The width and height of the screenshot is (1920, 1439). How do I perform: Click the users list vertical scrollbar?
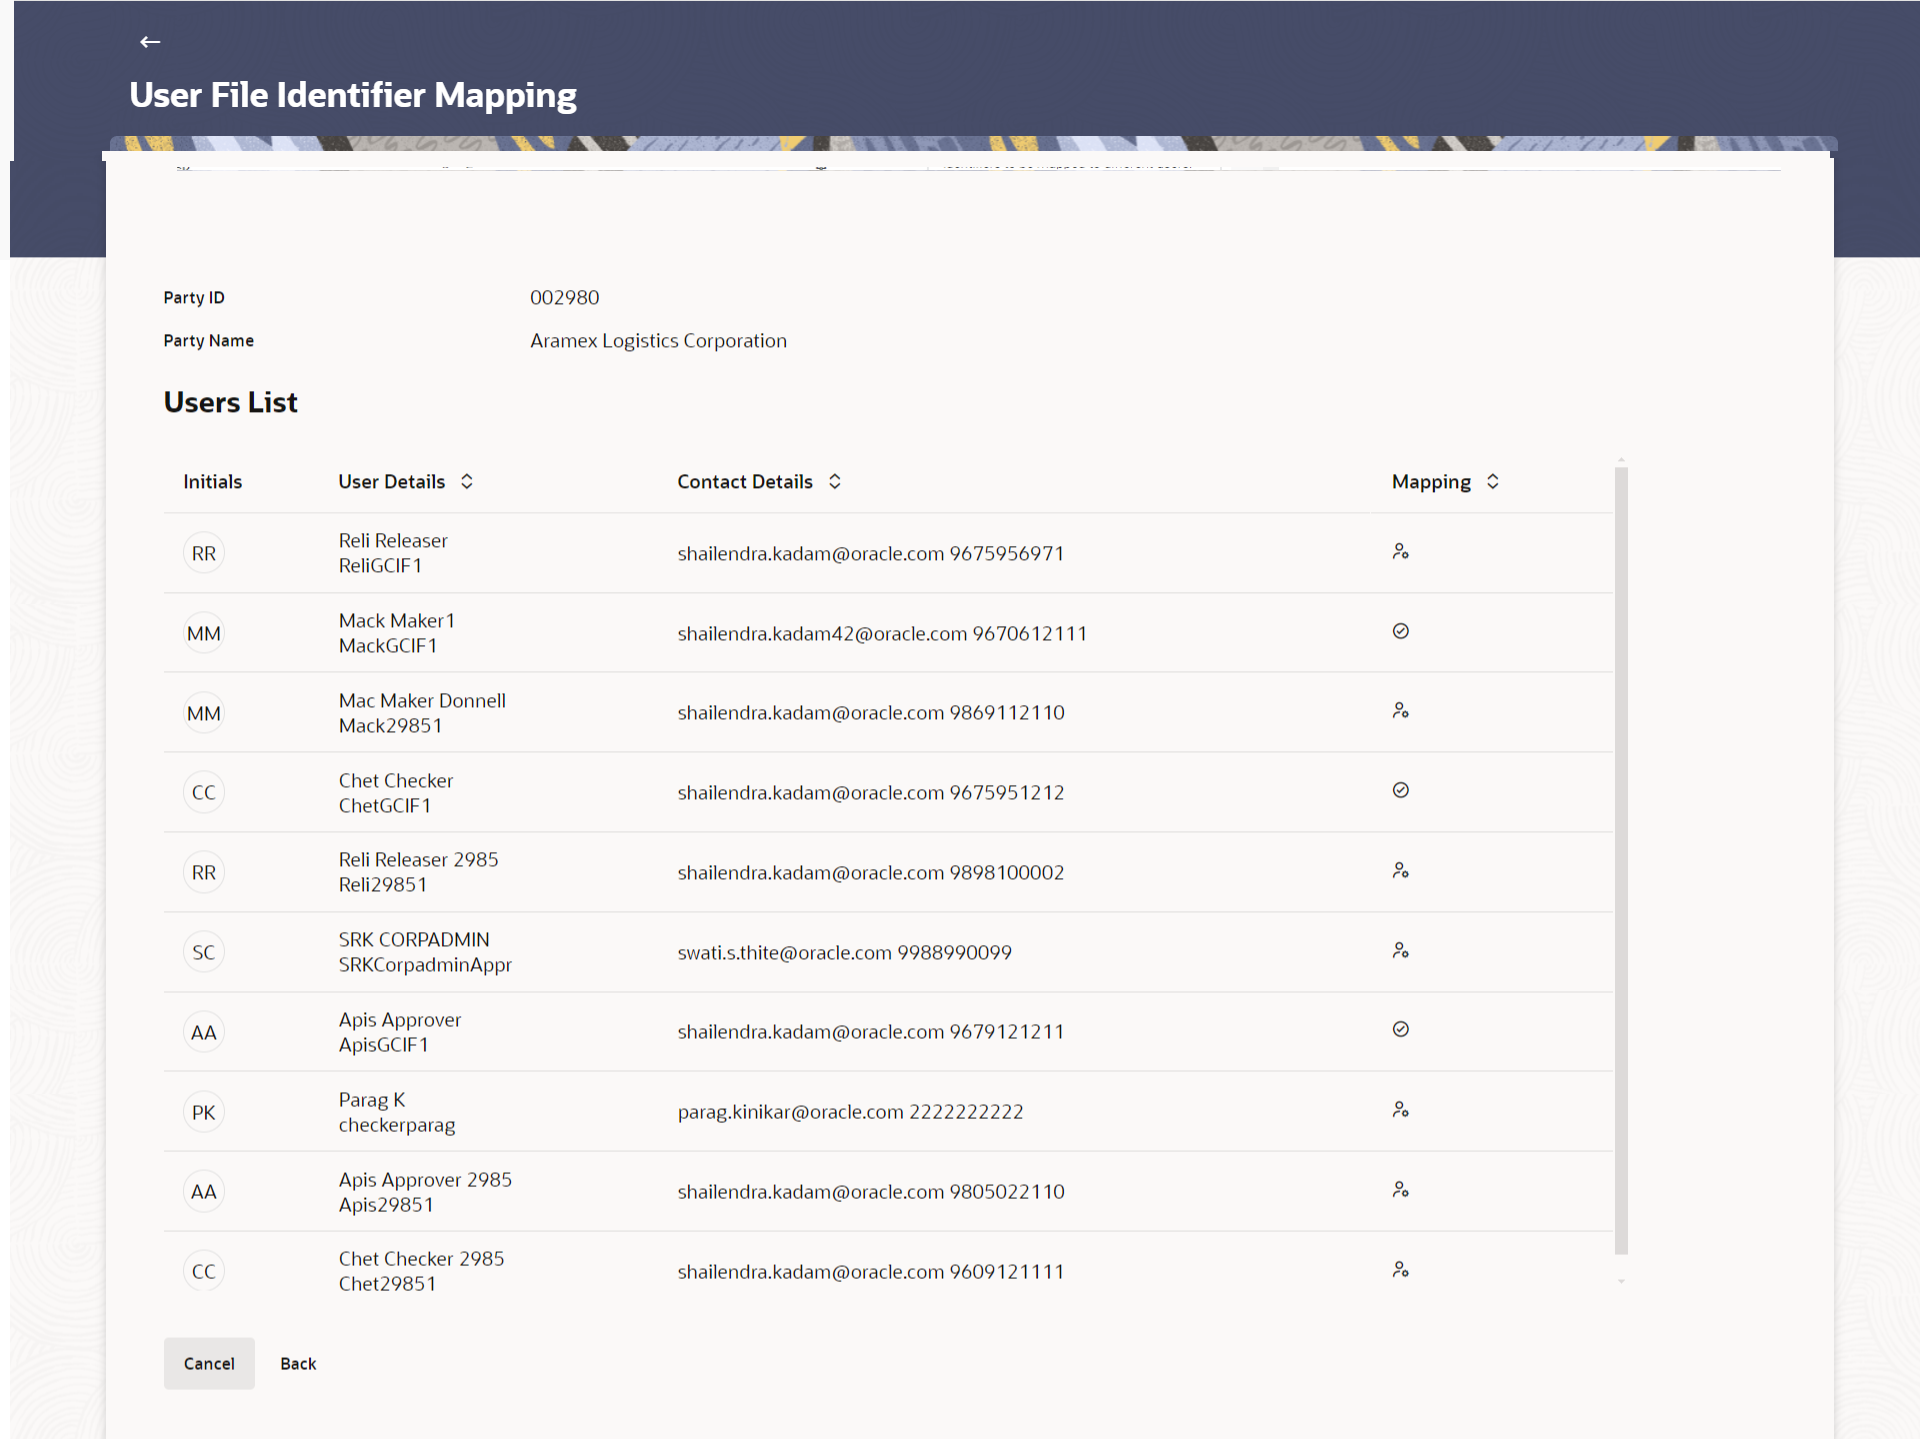[1621, 860]
